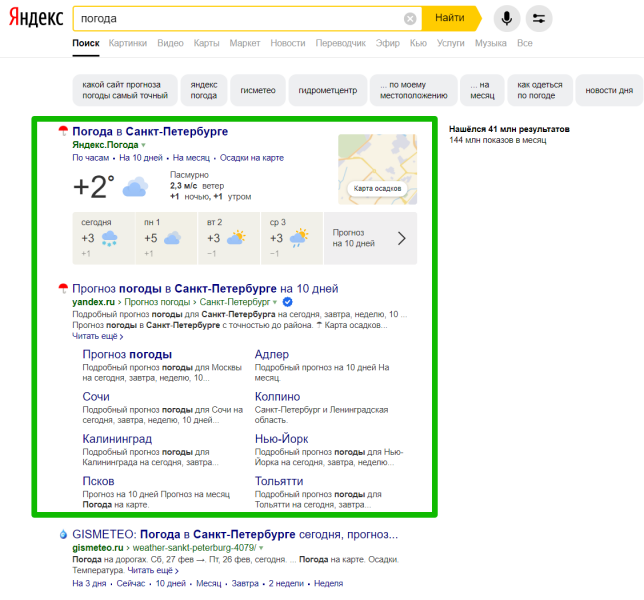This screenshot has width=644, height=600.
Task: Open the Осадки на карте link
Action: point(252,158)
